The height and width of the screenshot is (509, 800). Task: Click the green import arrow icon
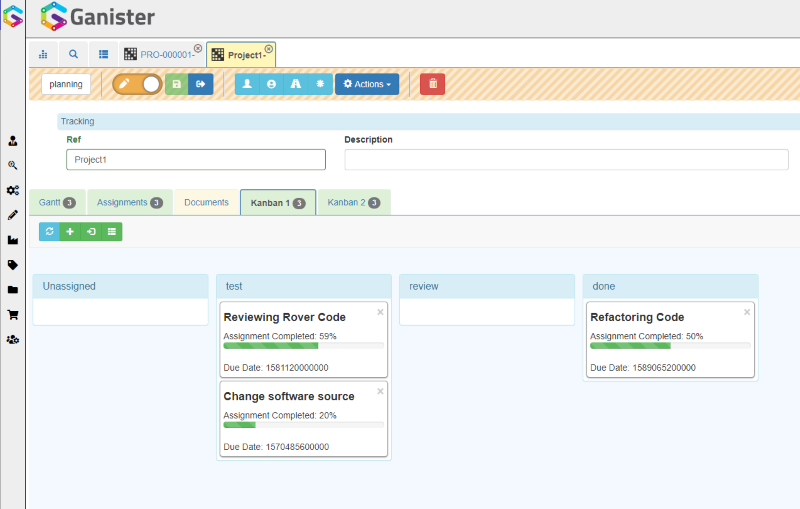(x=91, y=232)
